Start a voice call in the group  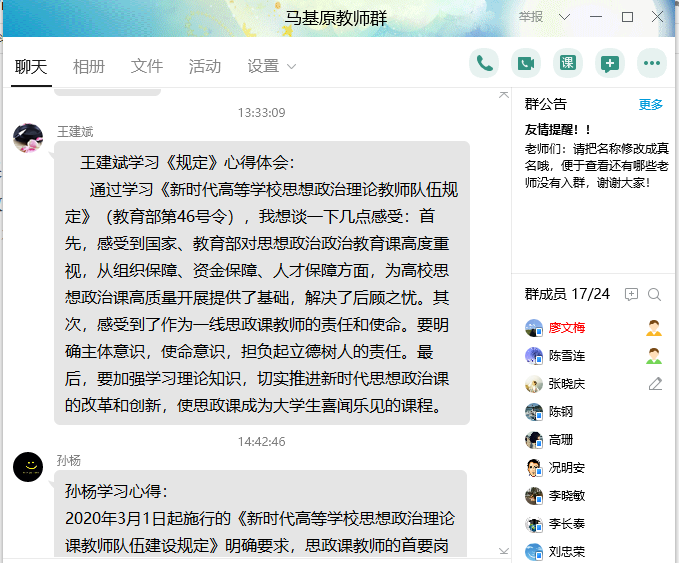coord(484,64)
